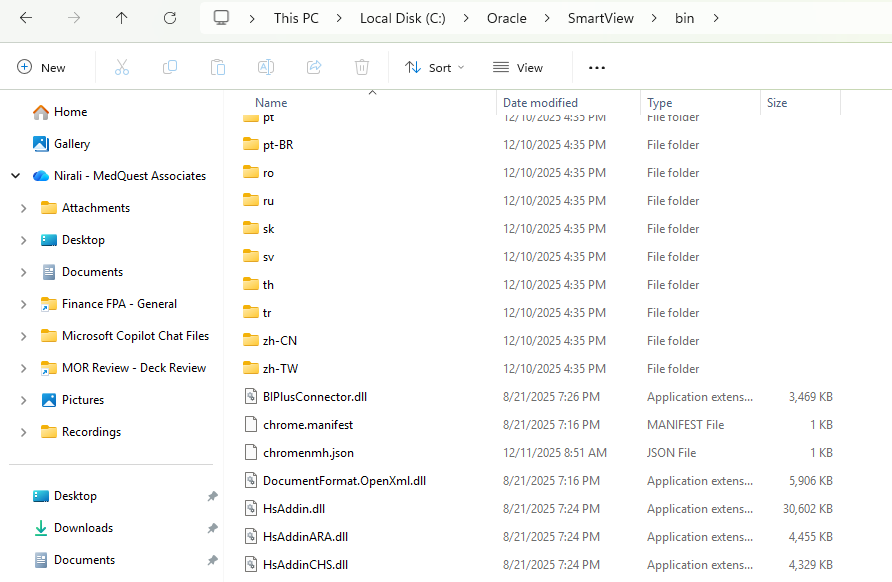
Task: Open the Sort dropdown
Action: point(435,67)
